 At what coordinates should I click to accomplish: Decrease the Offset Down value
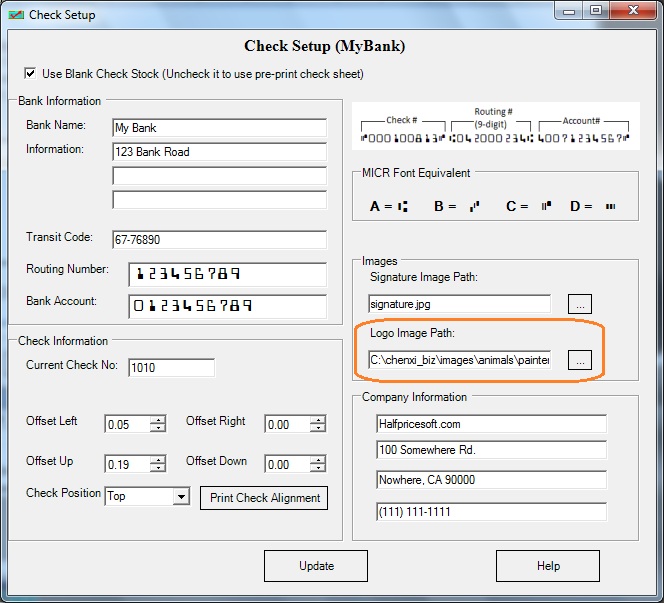(x=318, y=469)
